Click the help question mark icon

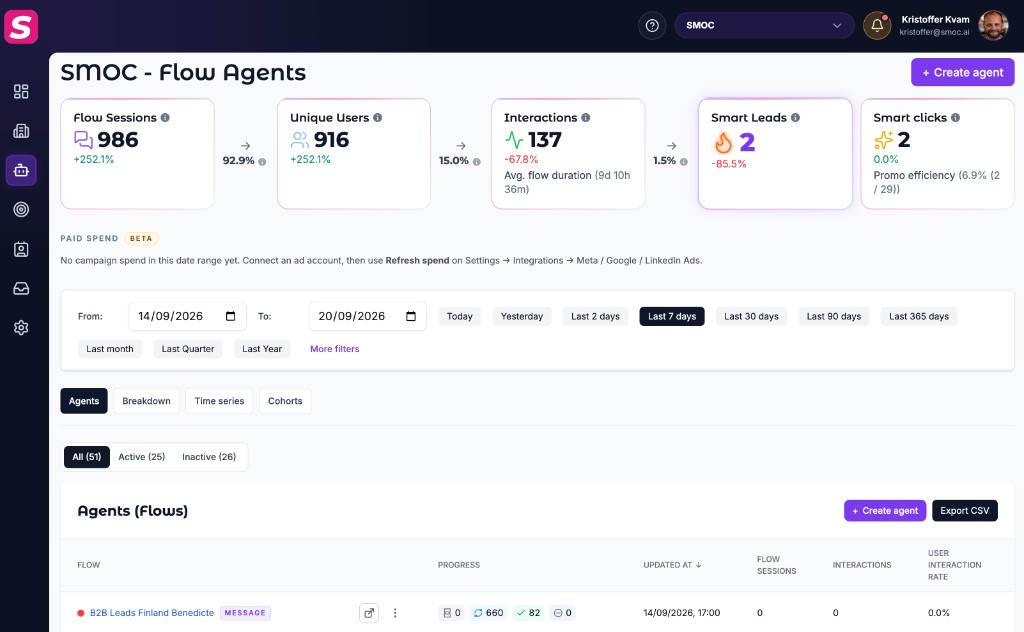[x=652, y=25]
